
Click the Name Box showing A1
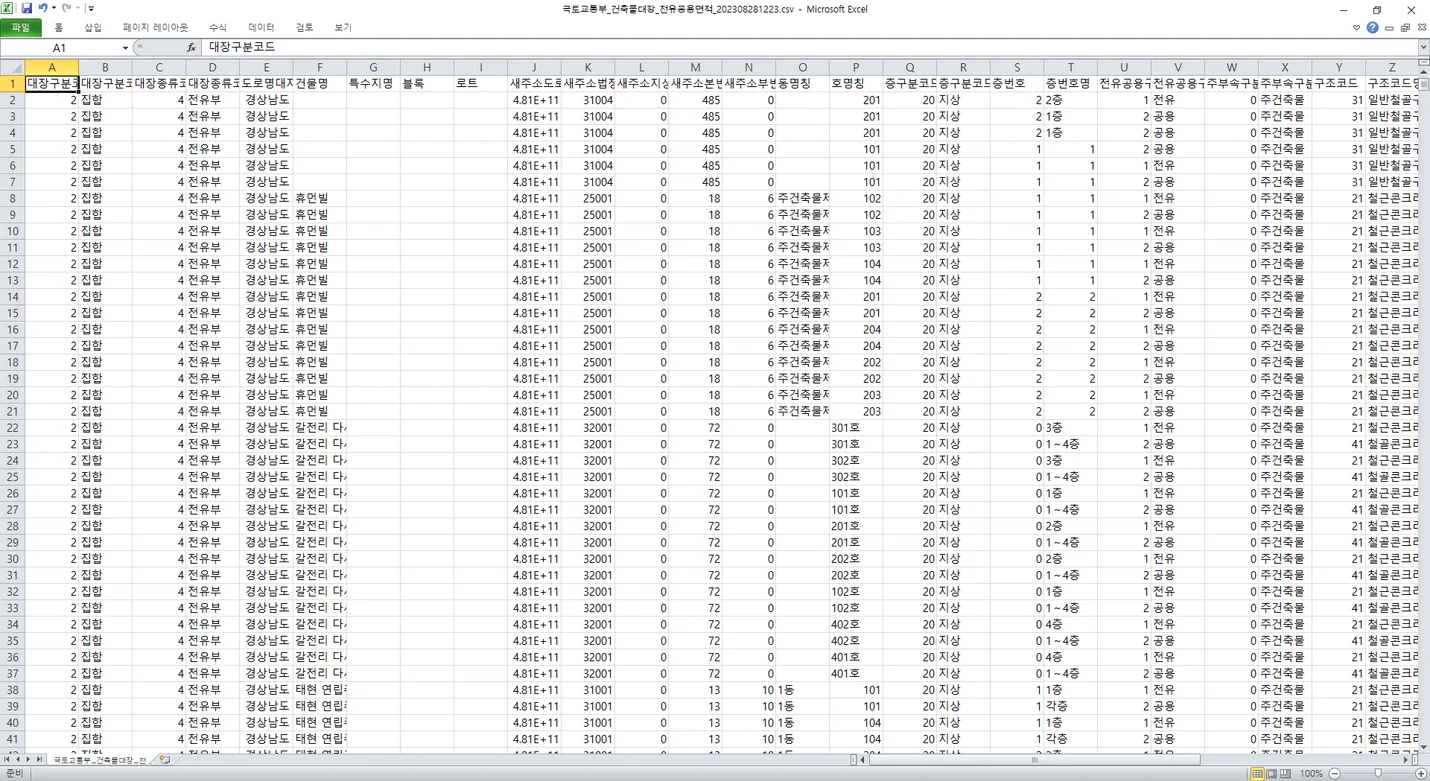60,47
